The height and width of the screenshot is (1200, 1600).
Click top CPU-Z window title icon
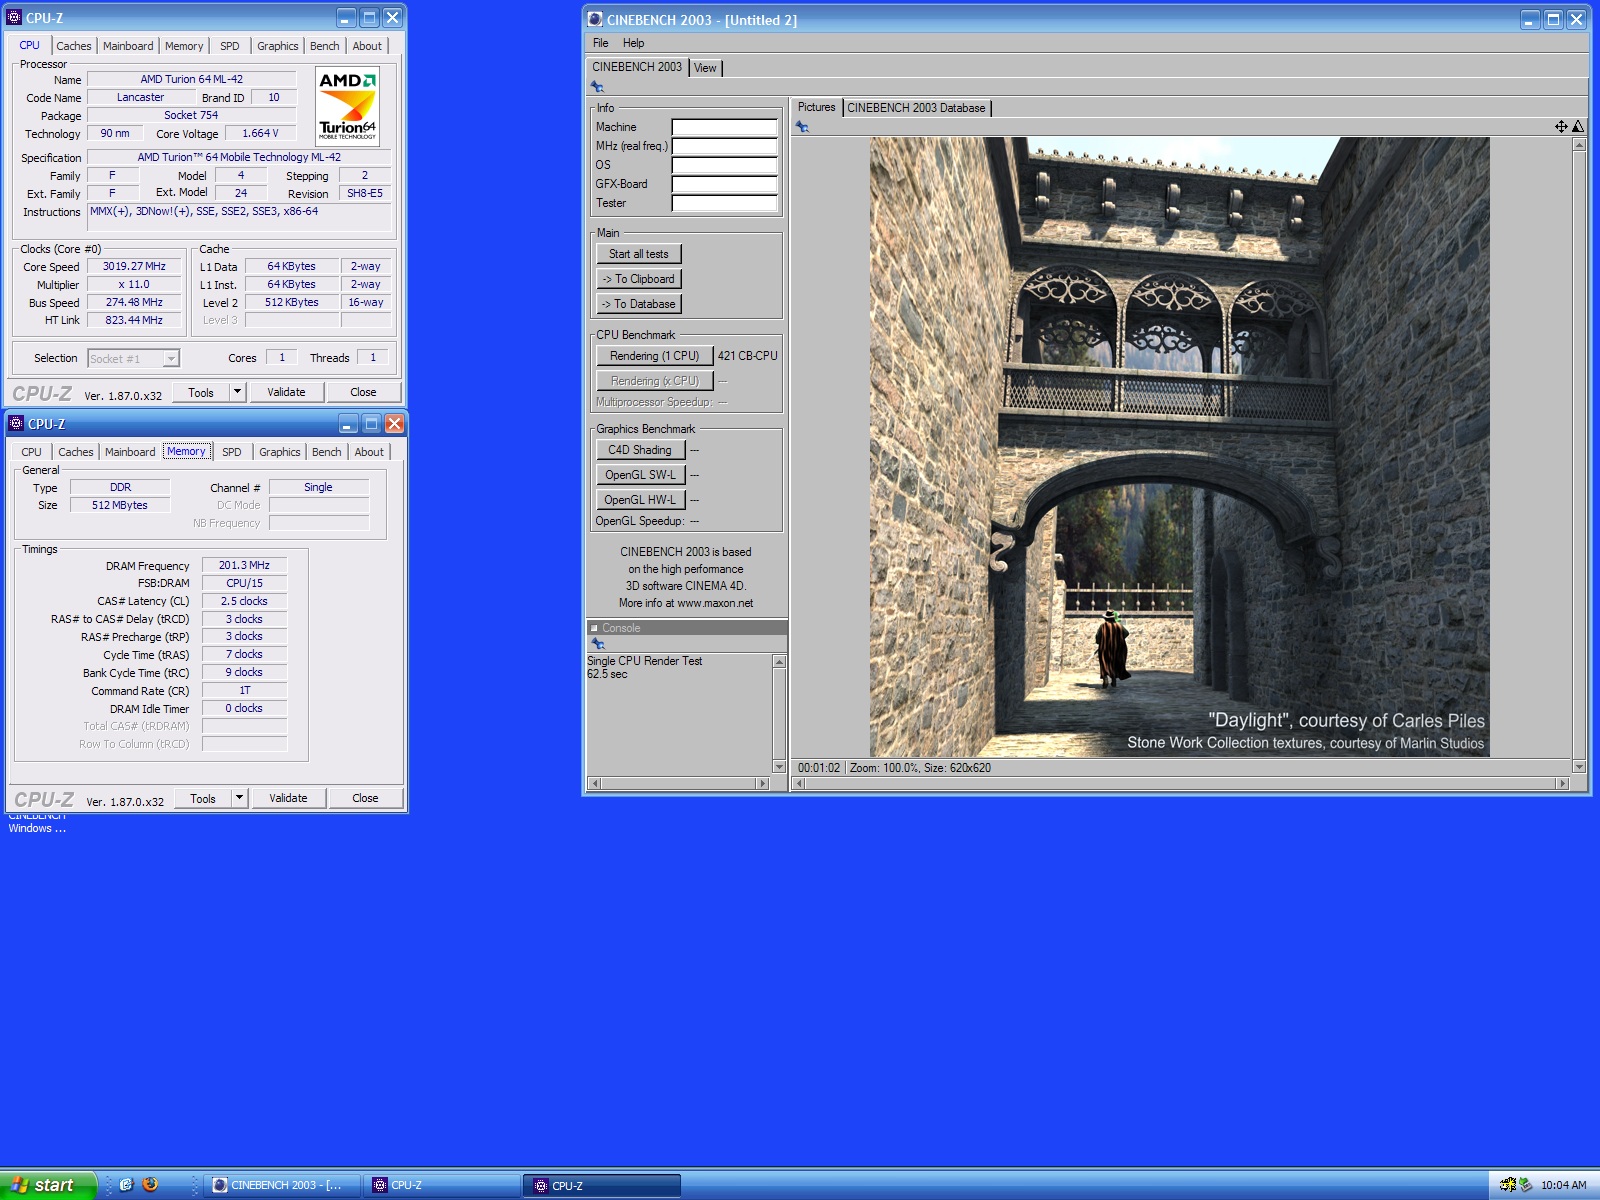tap(14, 18)
